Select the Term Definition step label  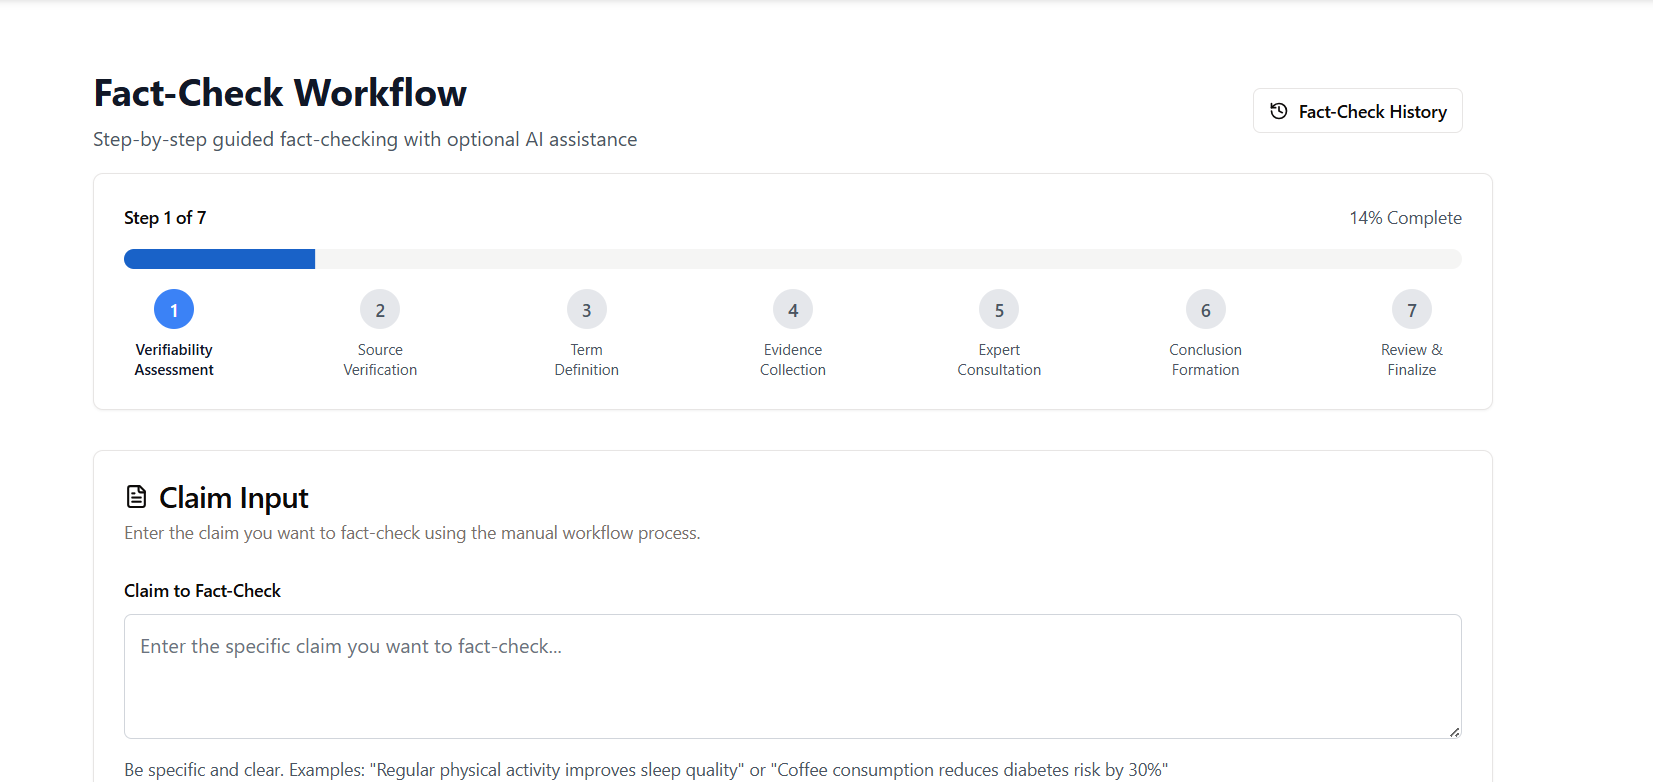[x=587, y=360]
